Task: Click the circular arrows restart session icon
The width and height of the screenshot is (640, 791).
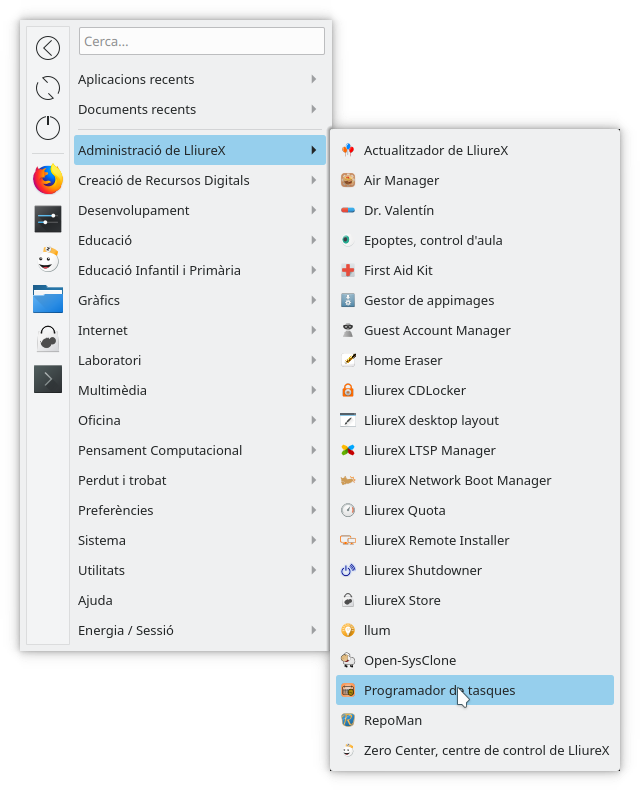Action: pyautogui.click(x=48, y=88)
